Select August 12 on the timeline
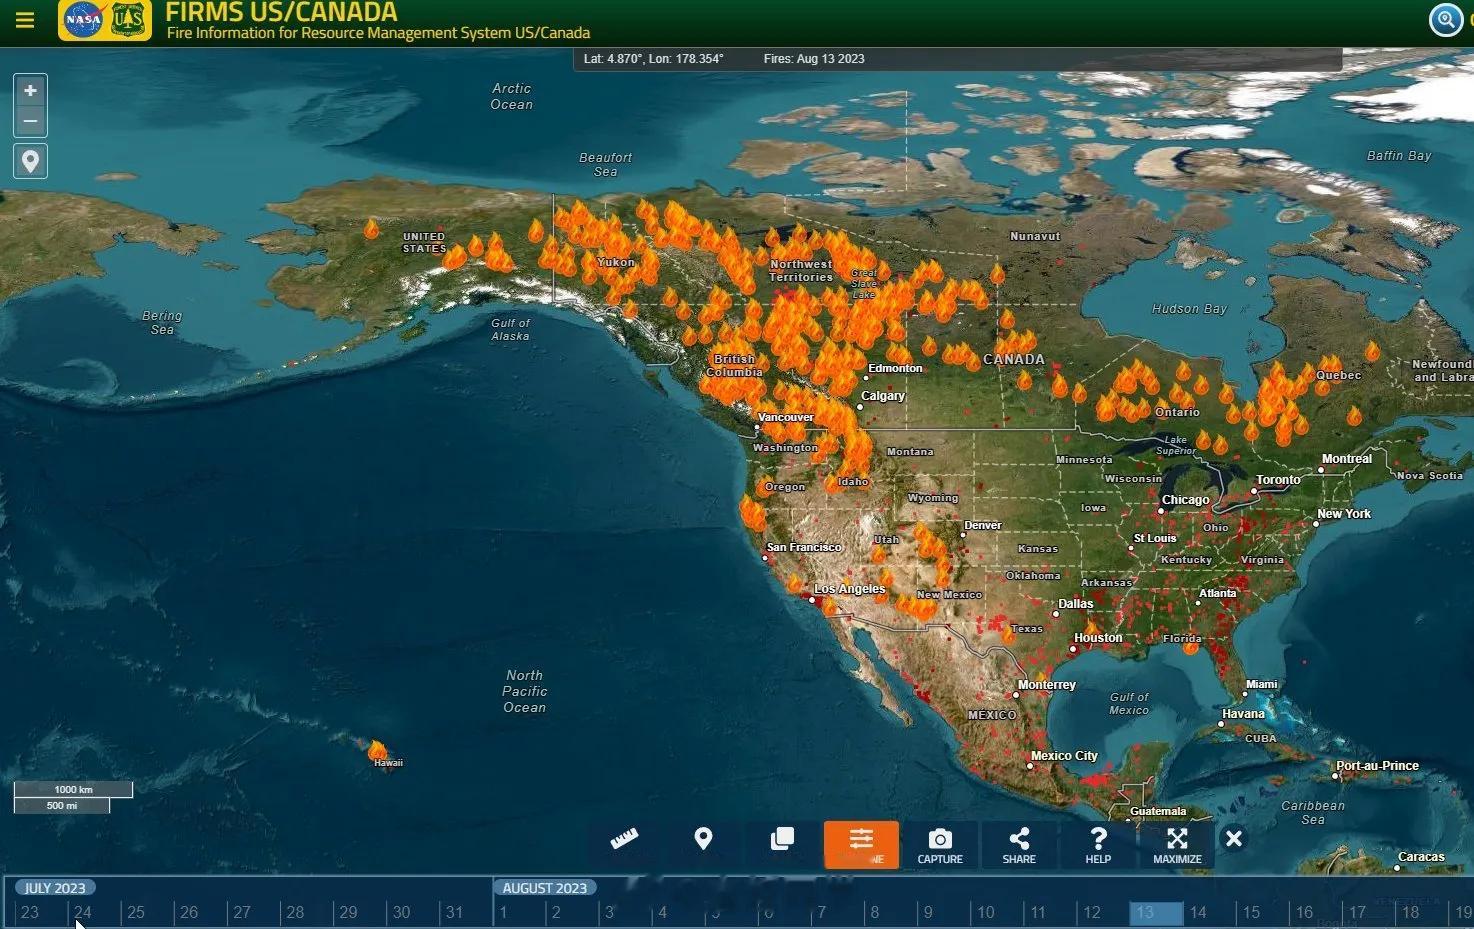 [x=1092, y=912]
